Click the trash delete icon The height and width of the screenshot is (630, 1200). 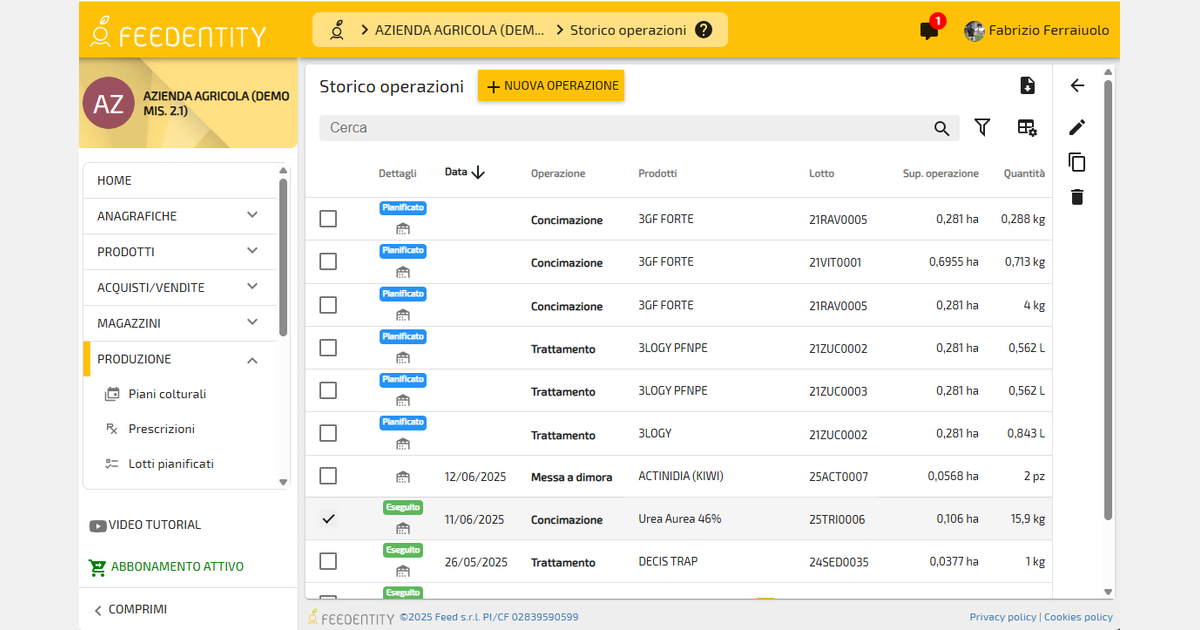click(1076, 197)
